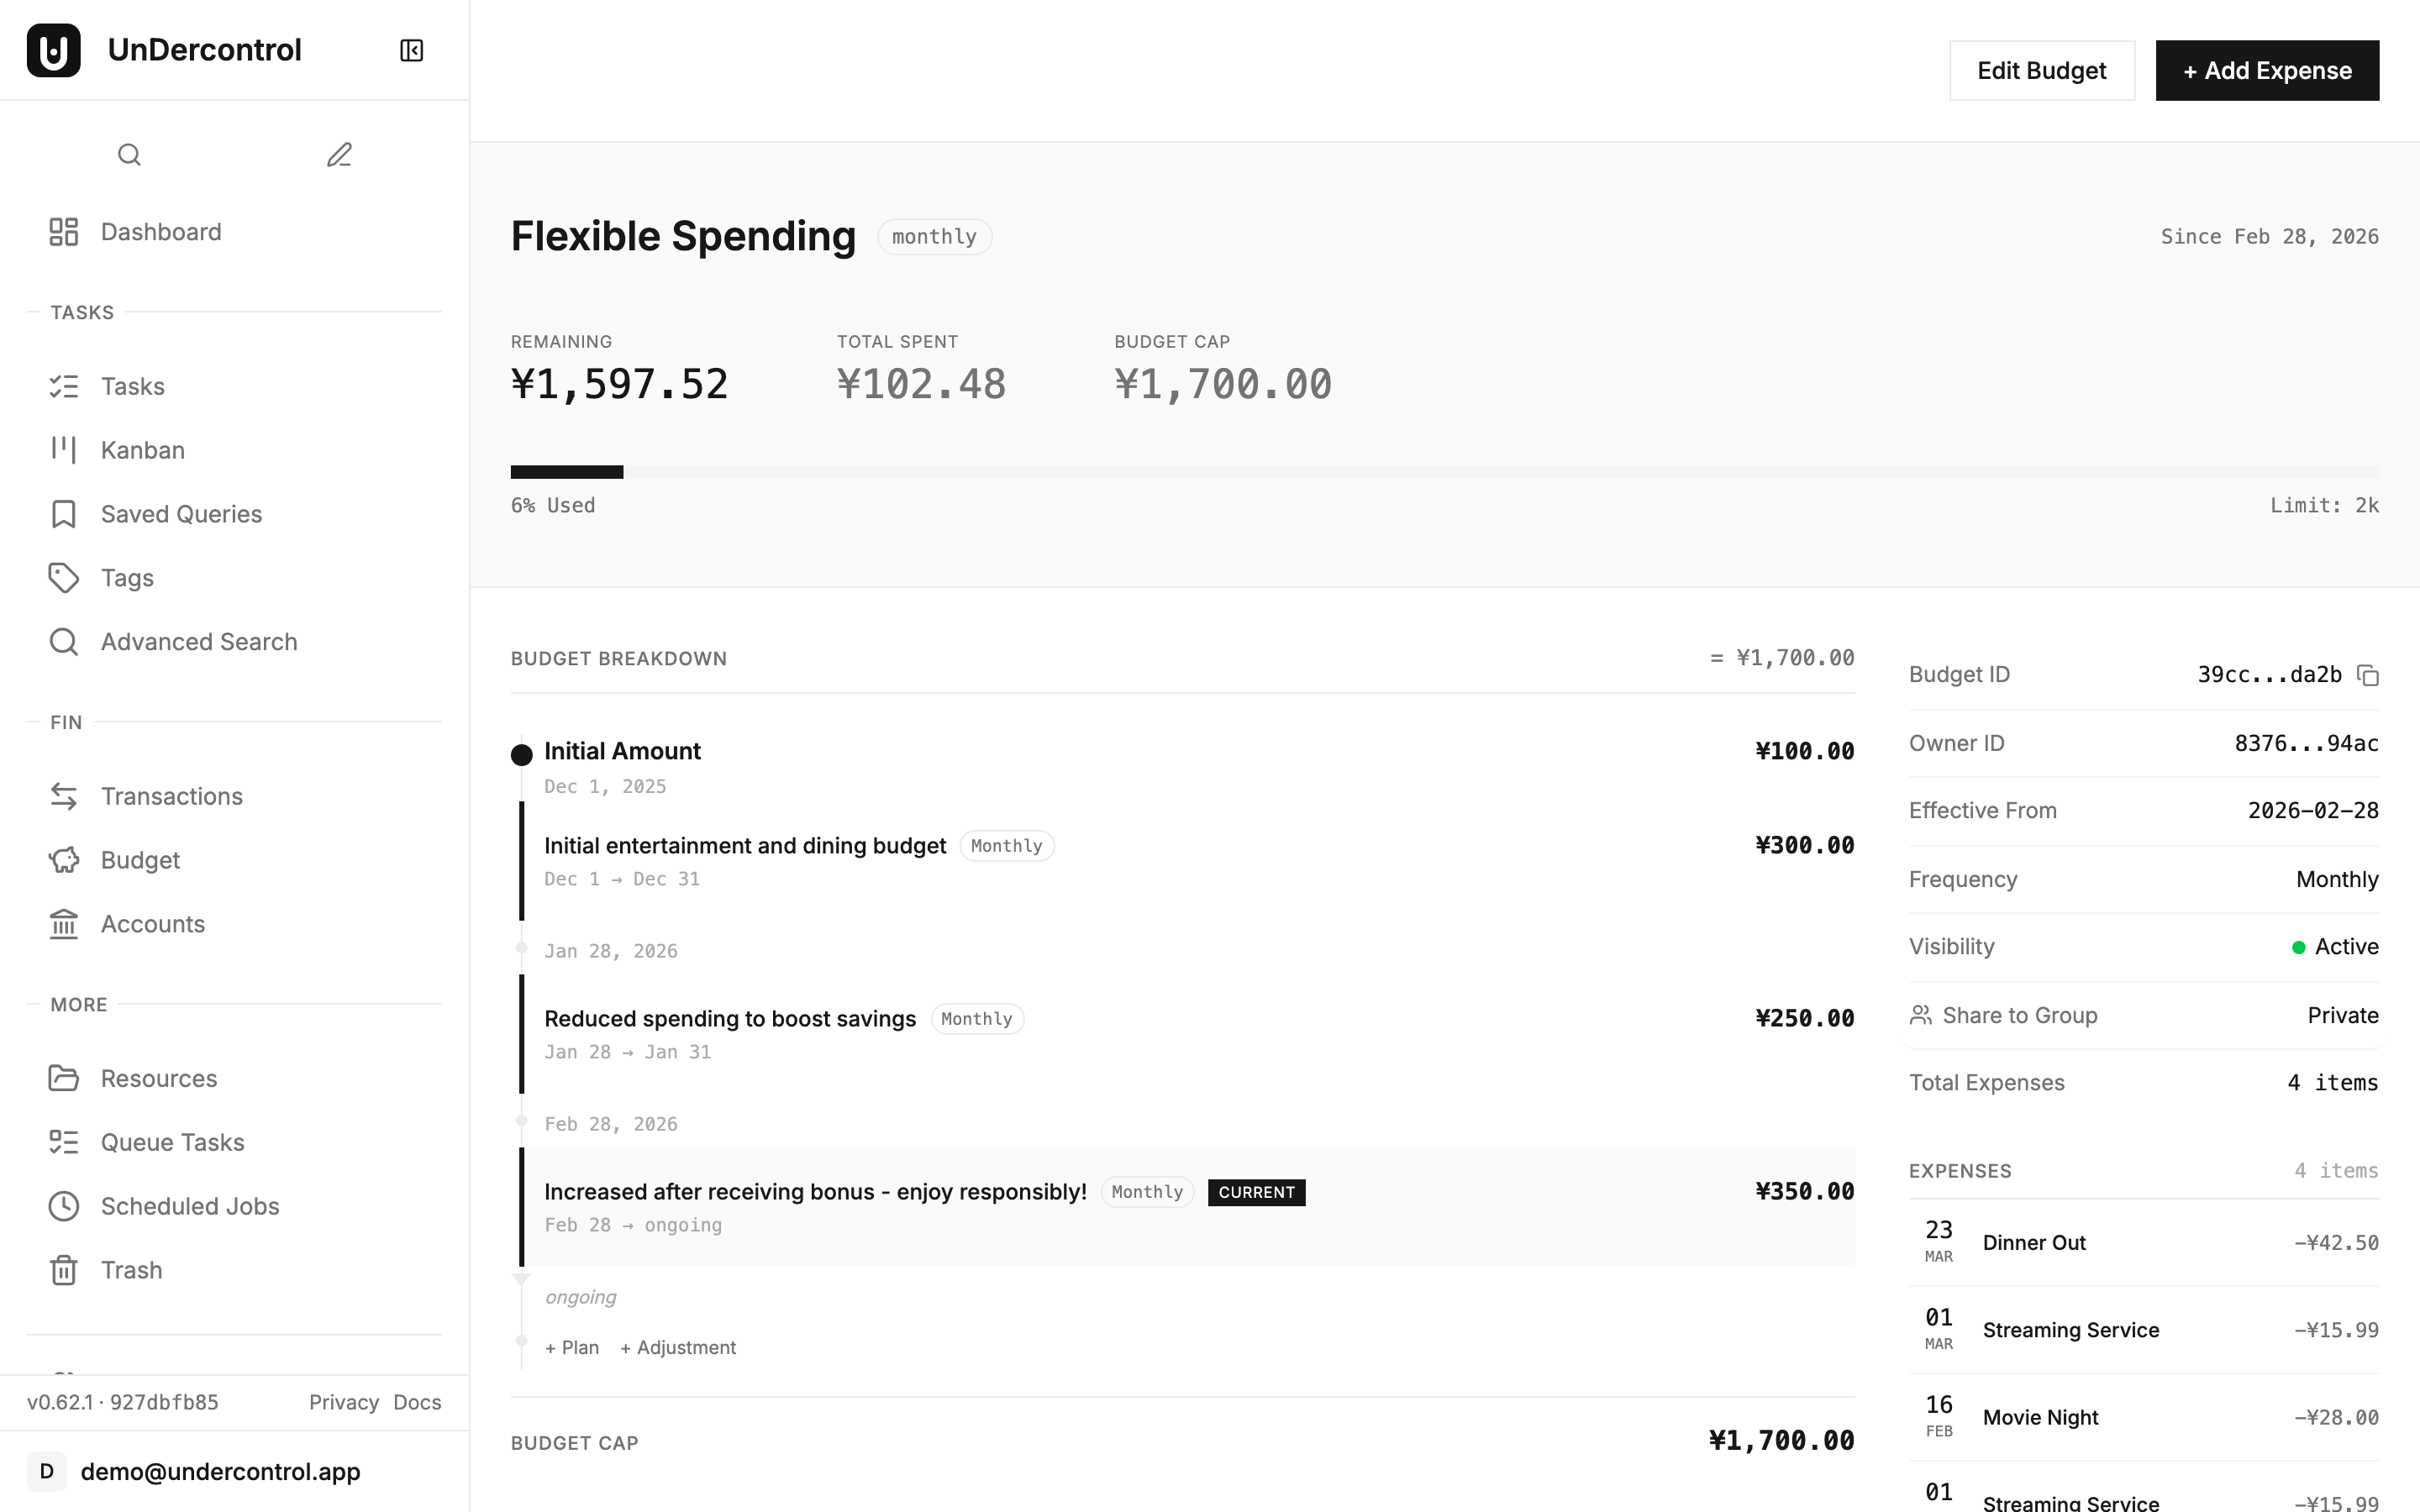Collapse the sidebar panel icon
The image size is (2420, 1512).
(x=411, y=50)
